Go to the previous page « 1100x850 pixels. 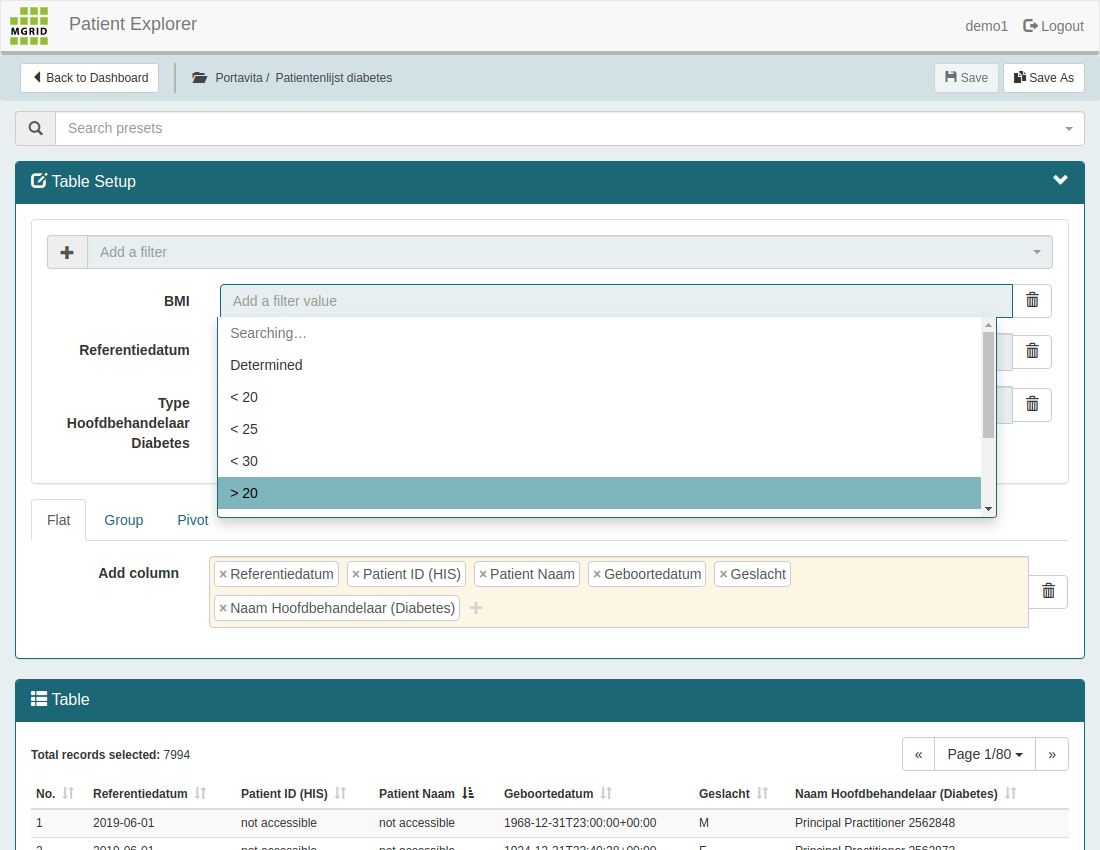[x=918, y=755]
